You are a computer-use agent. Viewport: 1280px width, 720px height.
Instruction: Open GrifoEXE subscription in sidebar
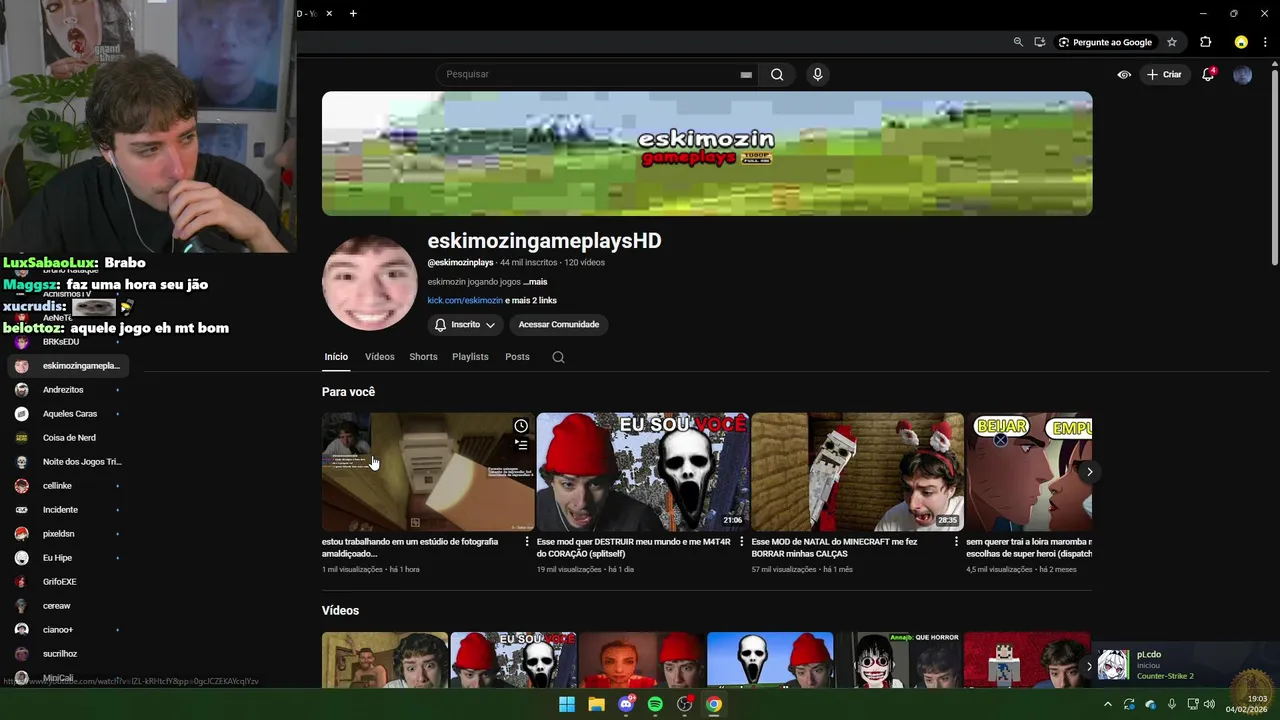(68, 582)
